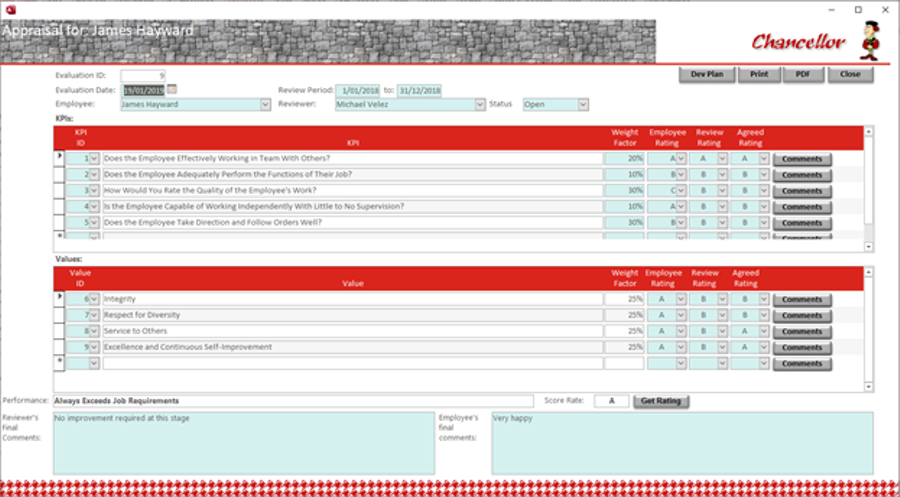Click KPI text about working independently with little supervision

(254, 207)
